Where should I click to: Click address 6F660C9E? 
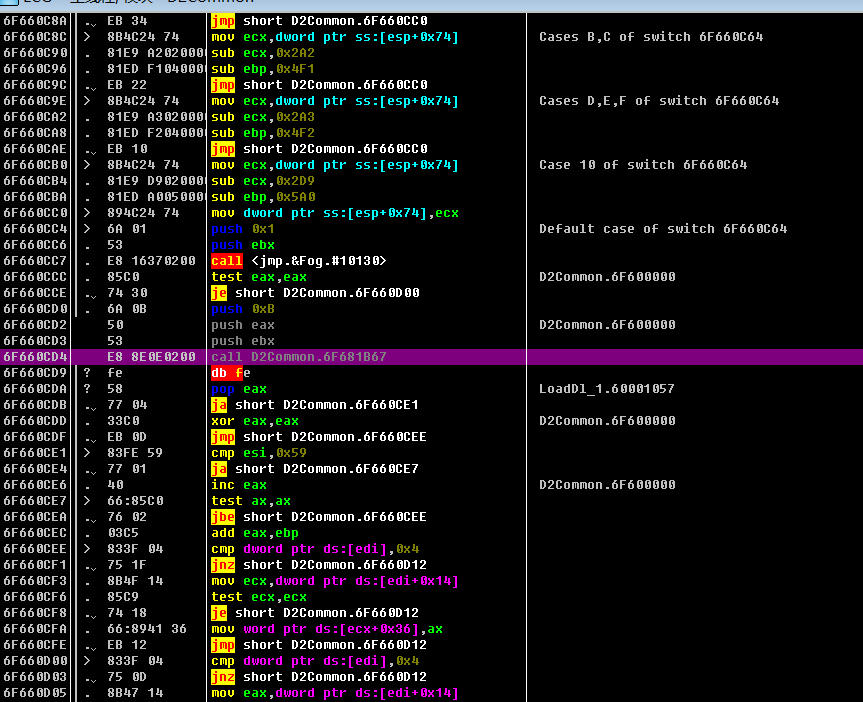(x=35, y=101)
